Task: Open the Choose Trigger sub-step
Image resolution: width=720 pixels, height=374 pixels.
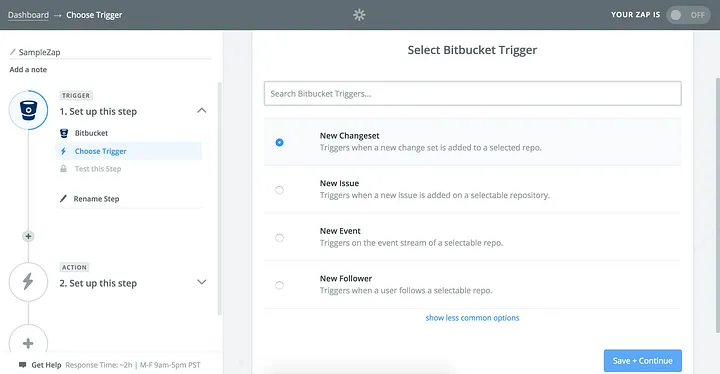Action: pyautogui.click(x=129, y=151)
